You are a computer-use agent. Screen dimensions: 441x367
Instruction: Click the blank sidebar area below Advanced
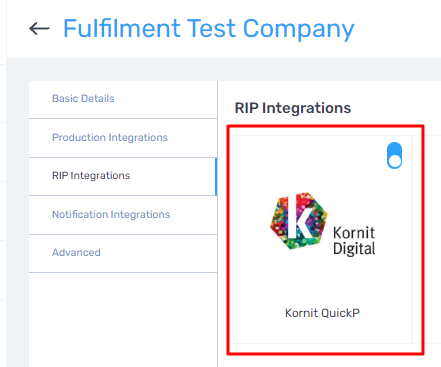coord(123,319)
